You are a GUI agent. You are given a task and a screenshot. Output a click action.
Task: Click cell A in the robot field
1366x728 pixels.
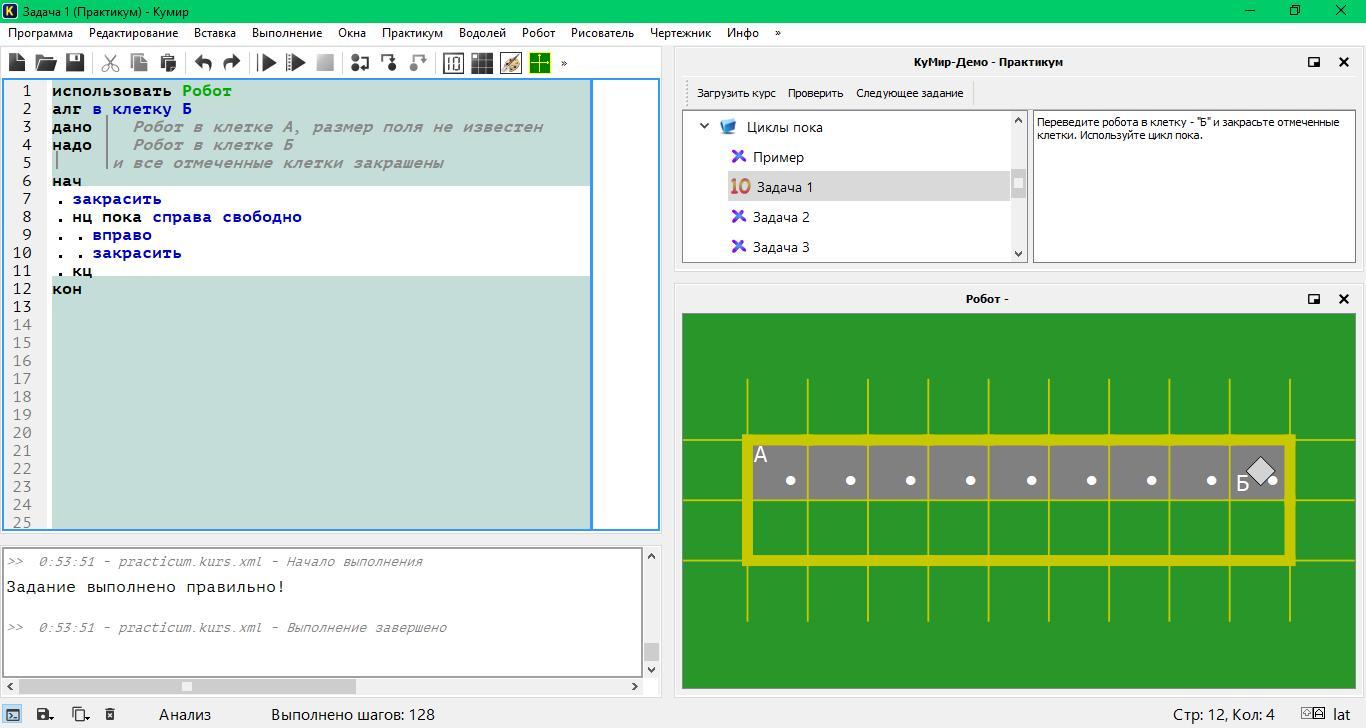tap(778, 471)
